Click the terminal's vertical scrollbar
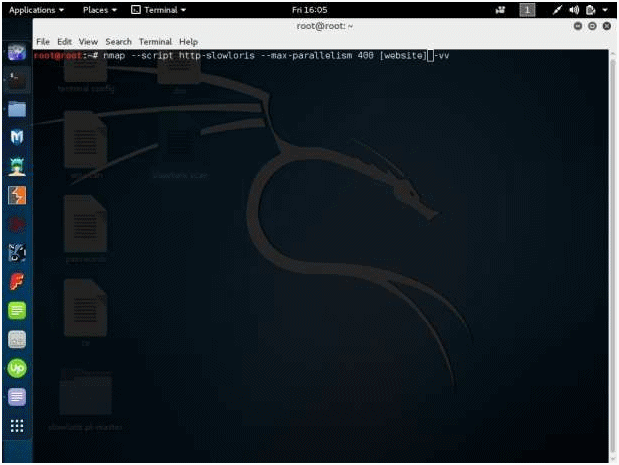The image size is (619, 465). pyautogui.click(x=611, y=250)
